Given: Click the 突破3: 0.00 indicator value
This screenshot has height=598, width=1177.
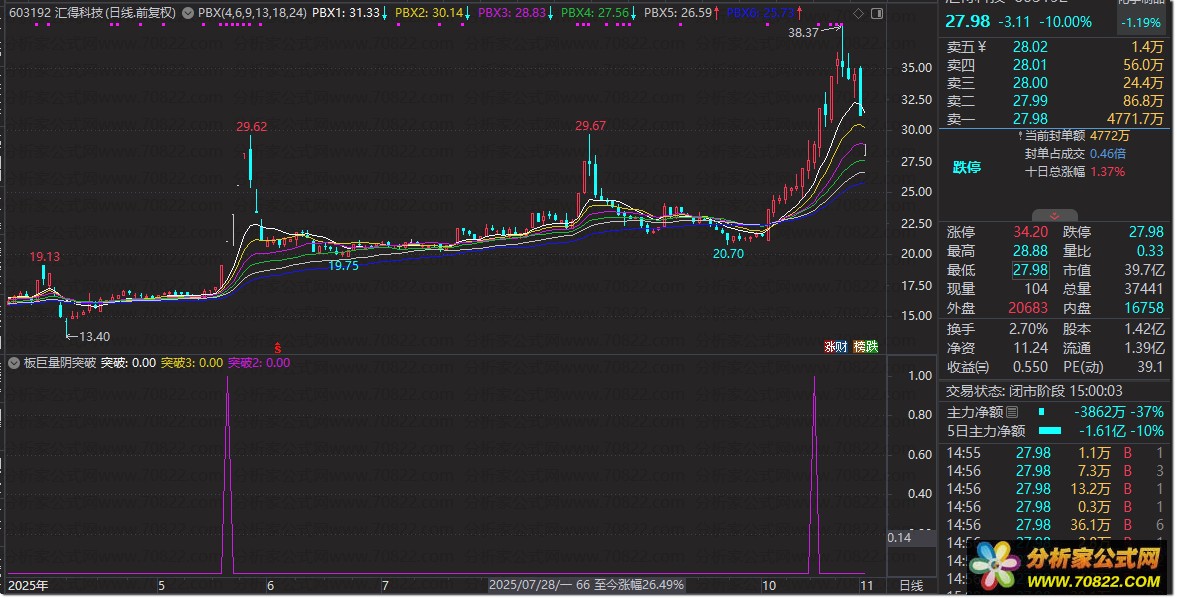Looking at the screenshot, I should coord(192,363).
